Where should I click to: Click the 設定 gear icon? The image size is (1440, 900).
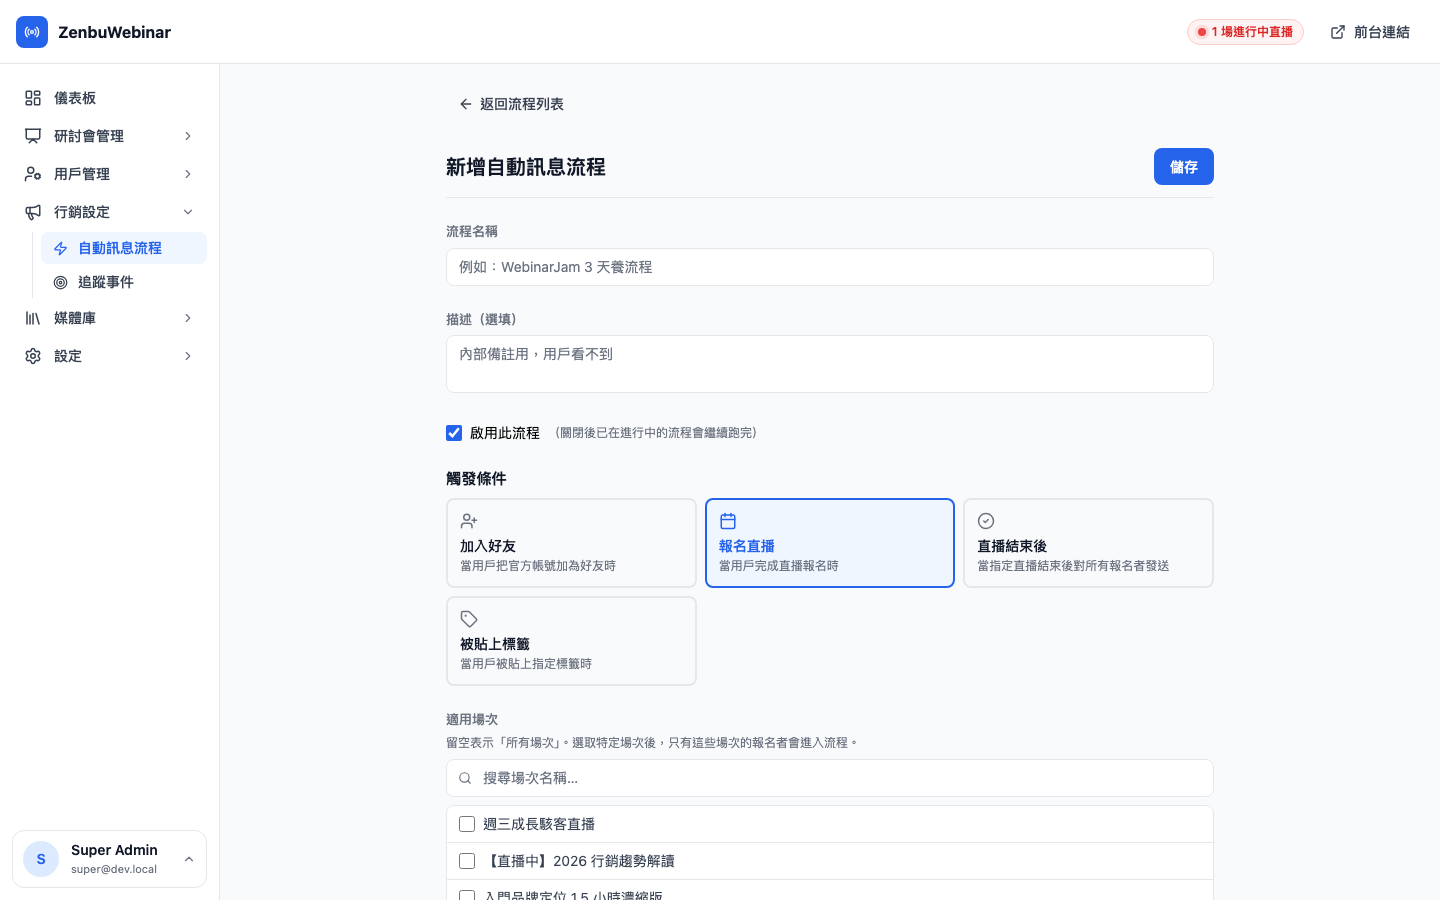click(31, 356)
